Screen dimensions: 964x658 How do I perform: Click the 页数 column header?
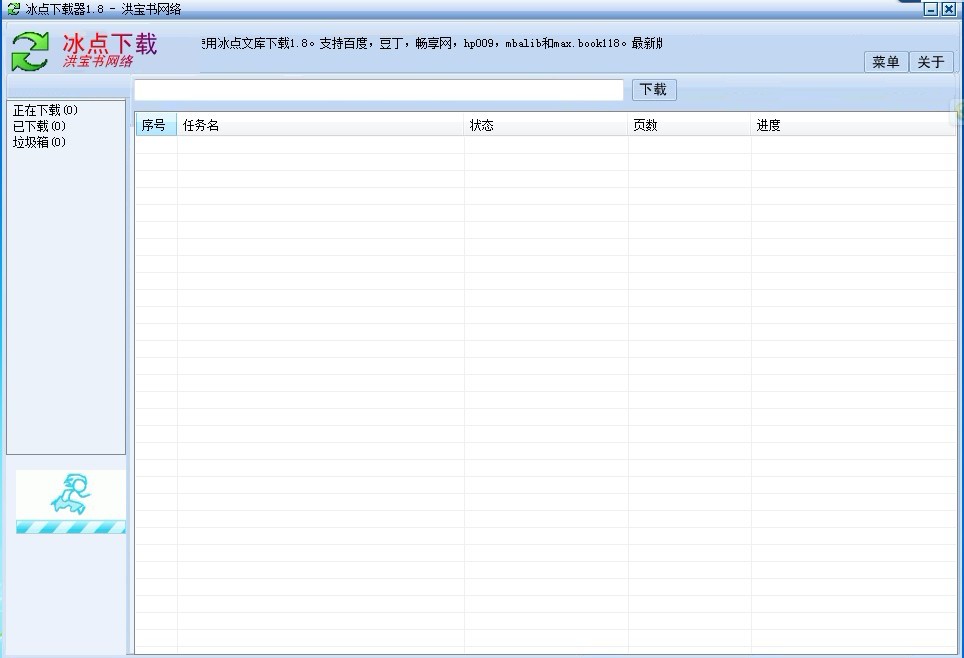689,125
